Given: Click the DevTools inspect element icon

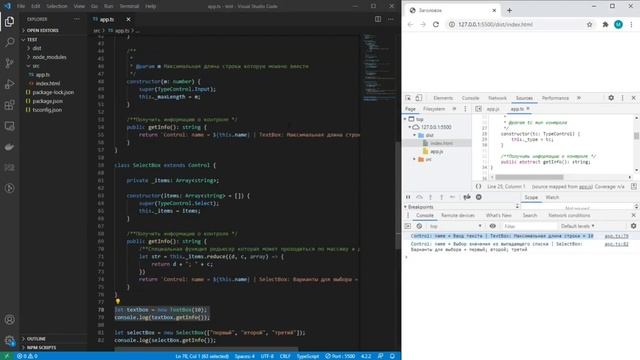Looking at the screenshot, I should [x=408, y=98].
